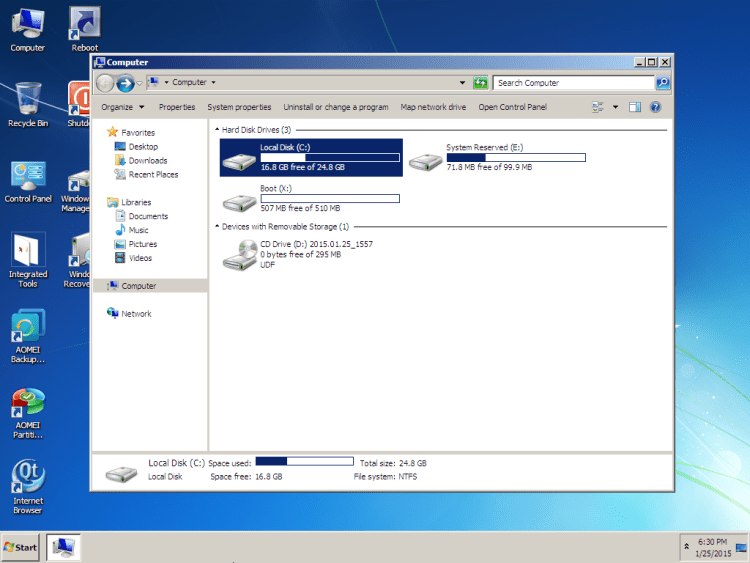Click the Search Computer input field

point(574,83)
